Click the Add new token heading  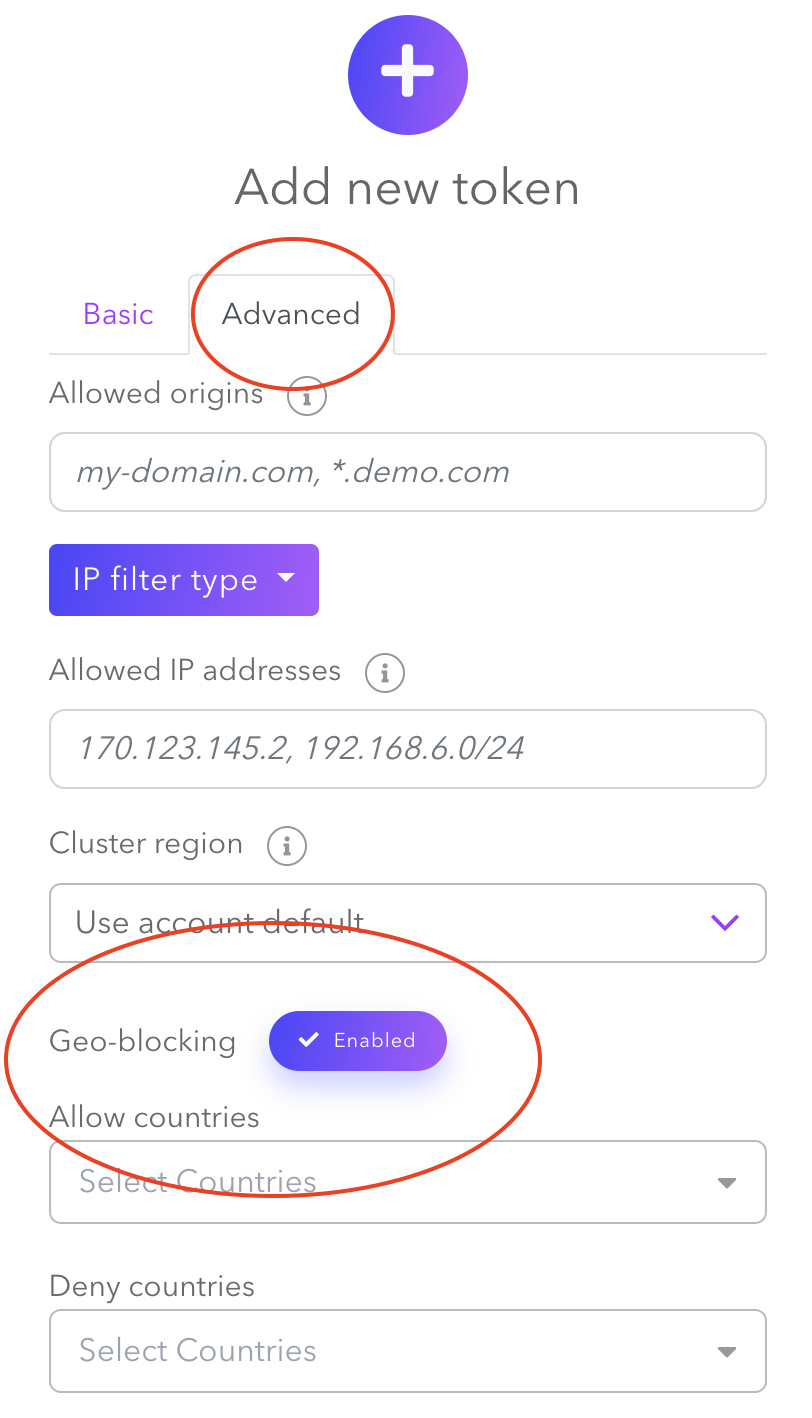[x=407, y=188]
